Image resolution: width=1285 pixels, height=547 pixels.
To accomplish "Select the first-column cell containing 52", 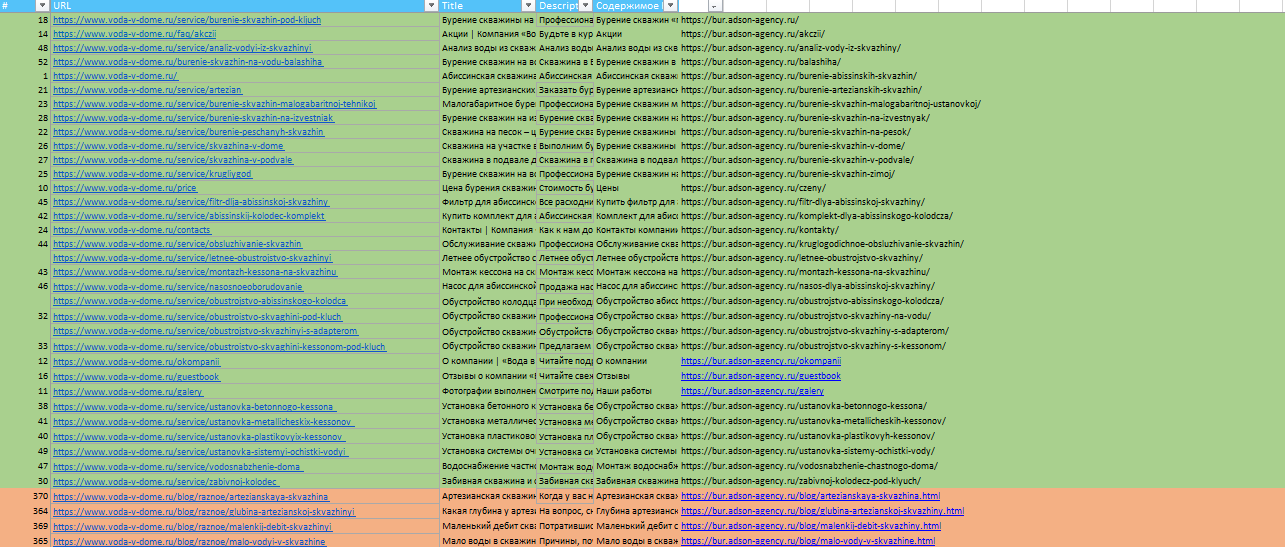I will pyautogui.click(x=25, y=62).
